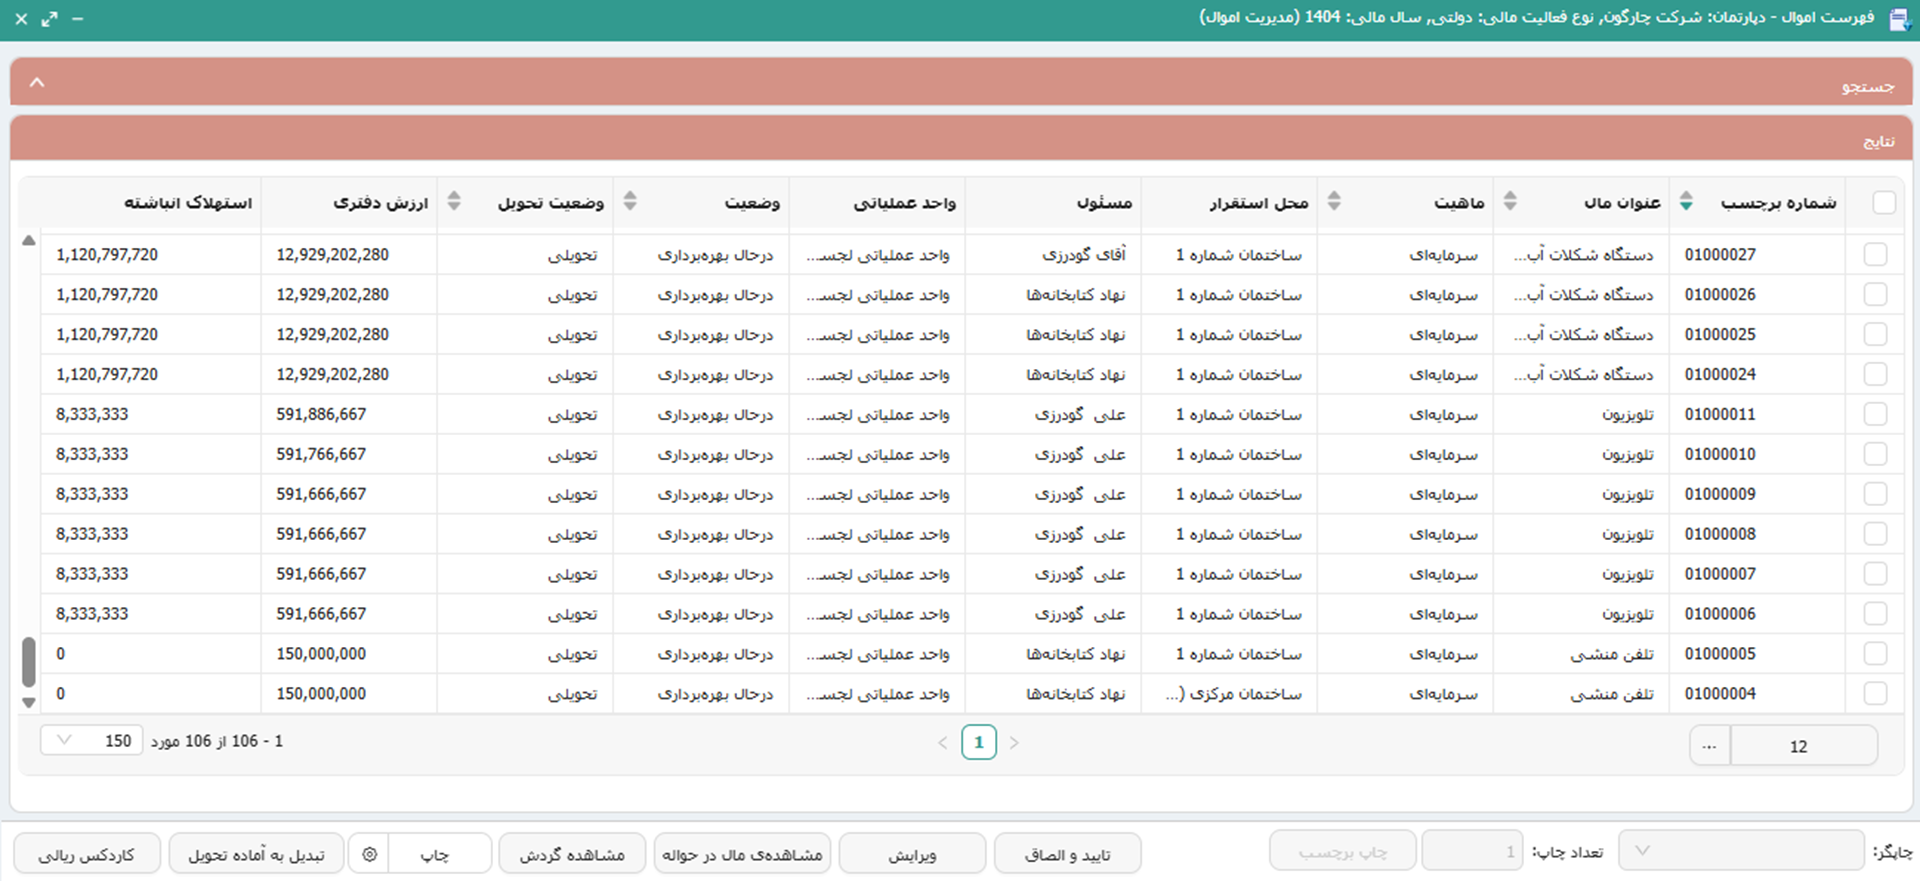This screenshot has height=881, width=1920.
Task: Click sort arrows on وضعیت تحویل column
Action: [454, 201]
